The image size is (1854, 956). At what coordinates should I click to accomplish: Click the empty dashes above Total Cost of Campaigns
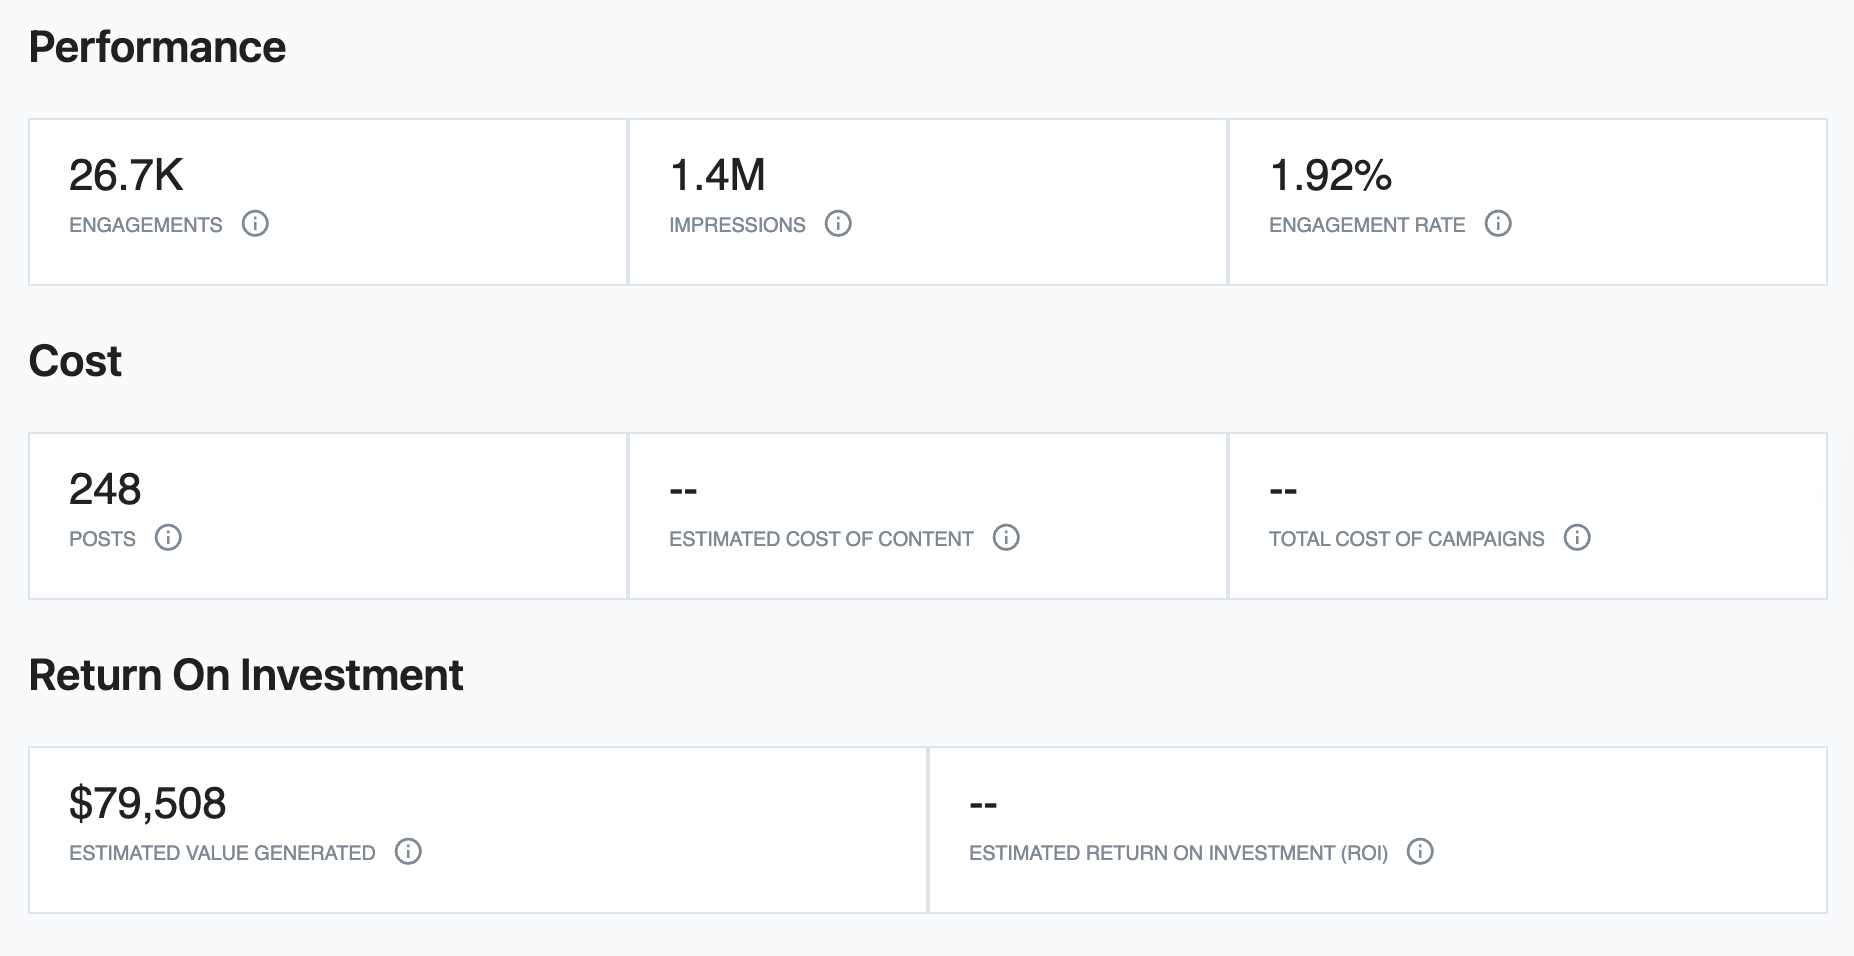pyautogui.click(x=1283, y=491)
